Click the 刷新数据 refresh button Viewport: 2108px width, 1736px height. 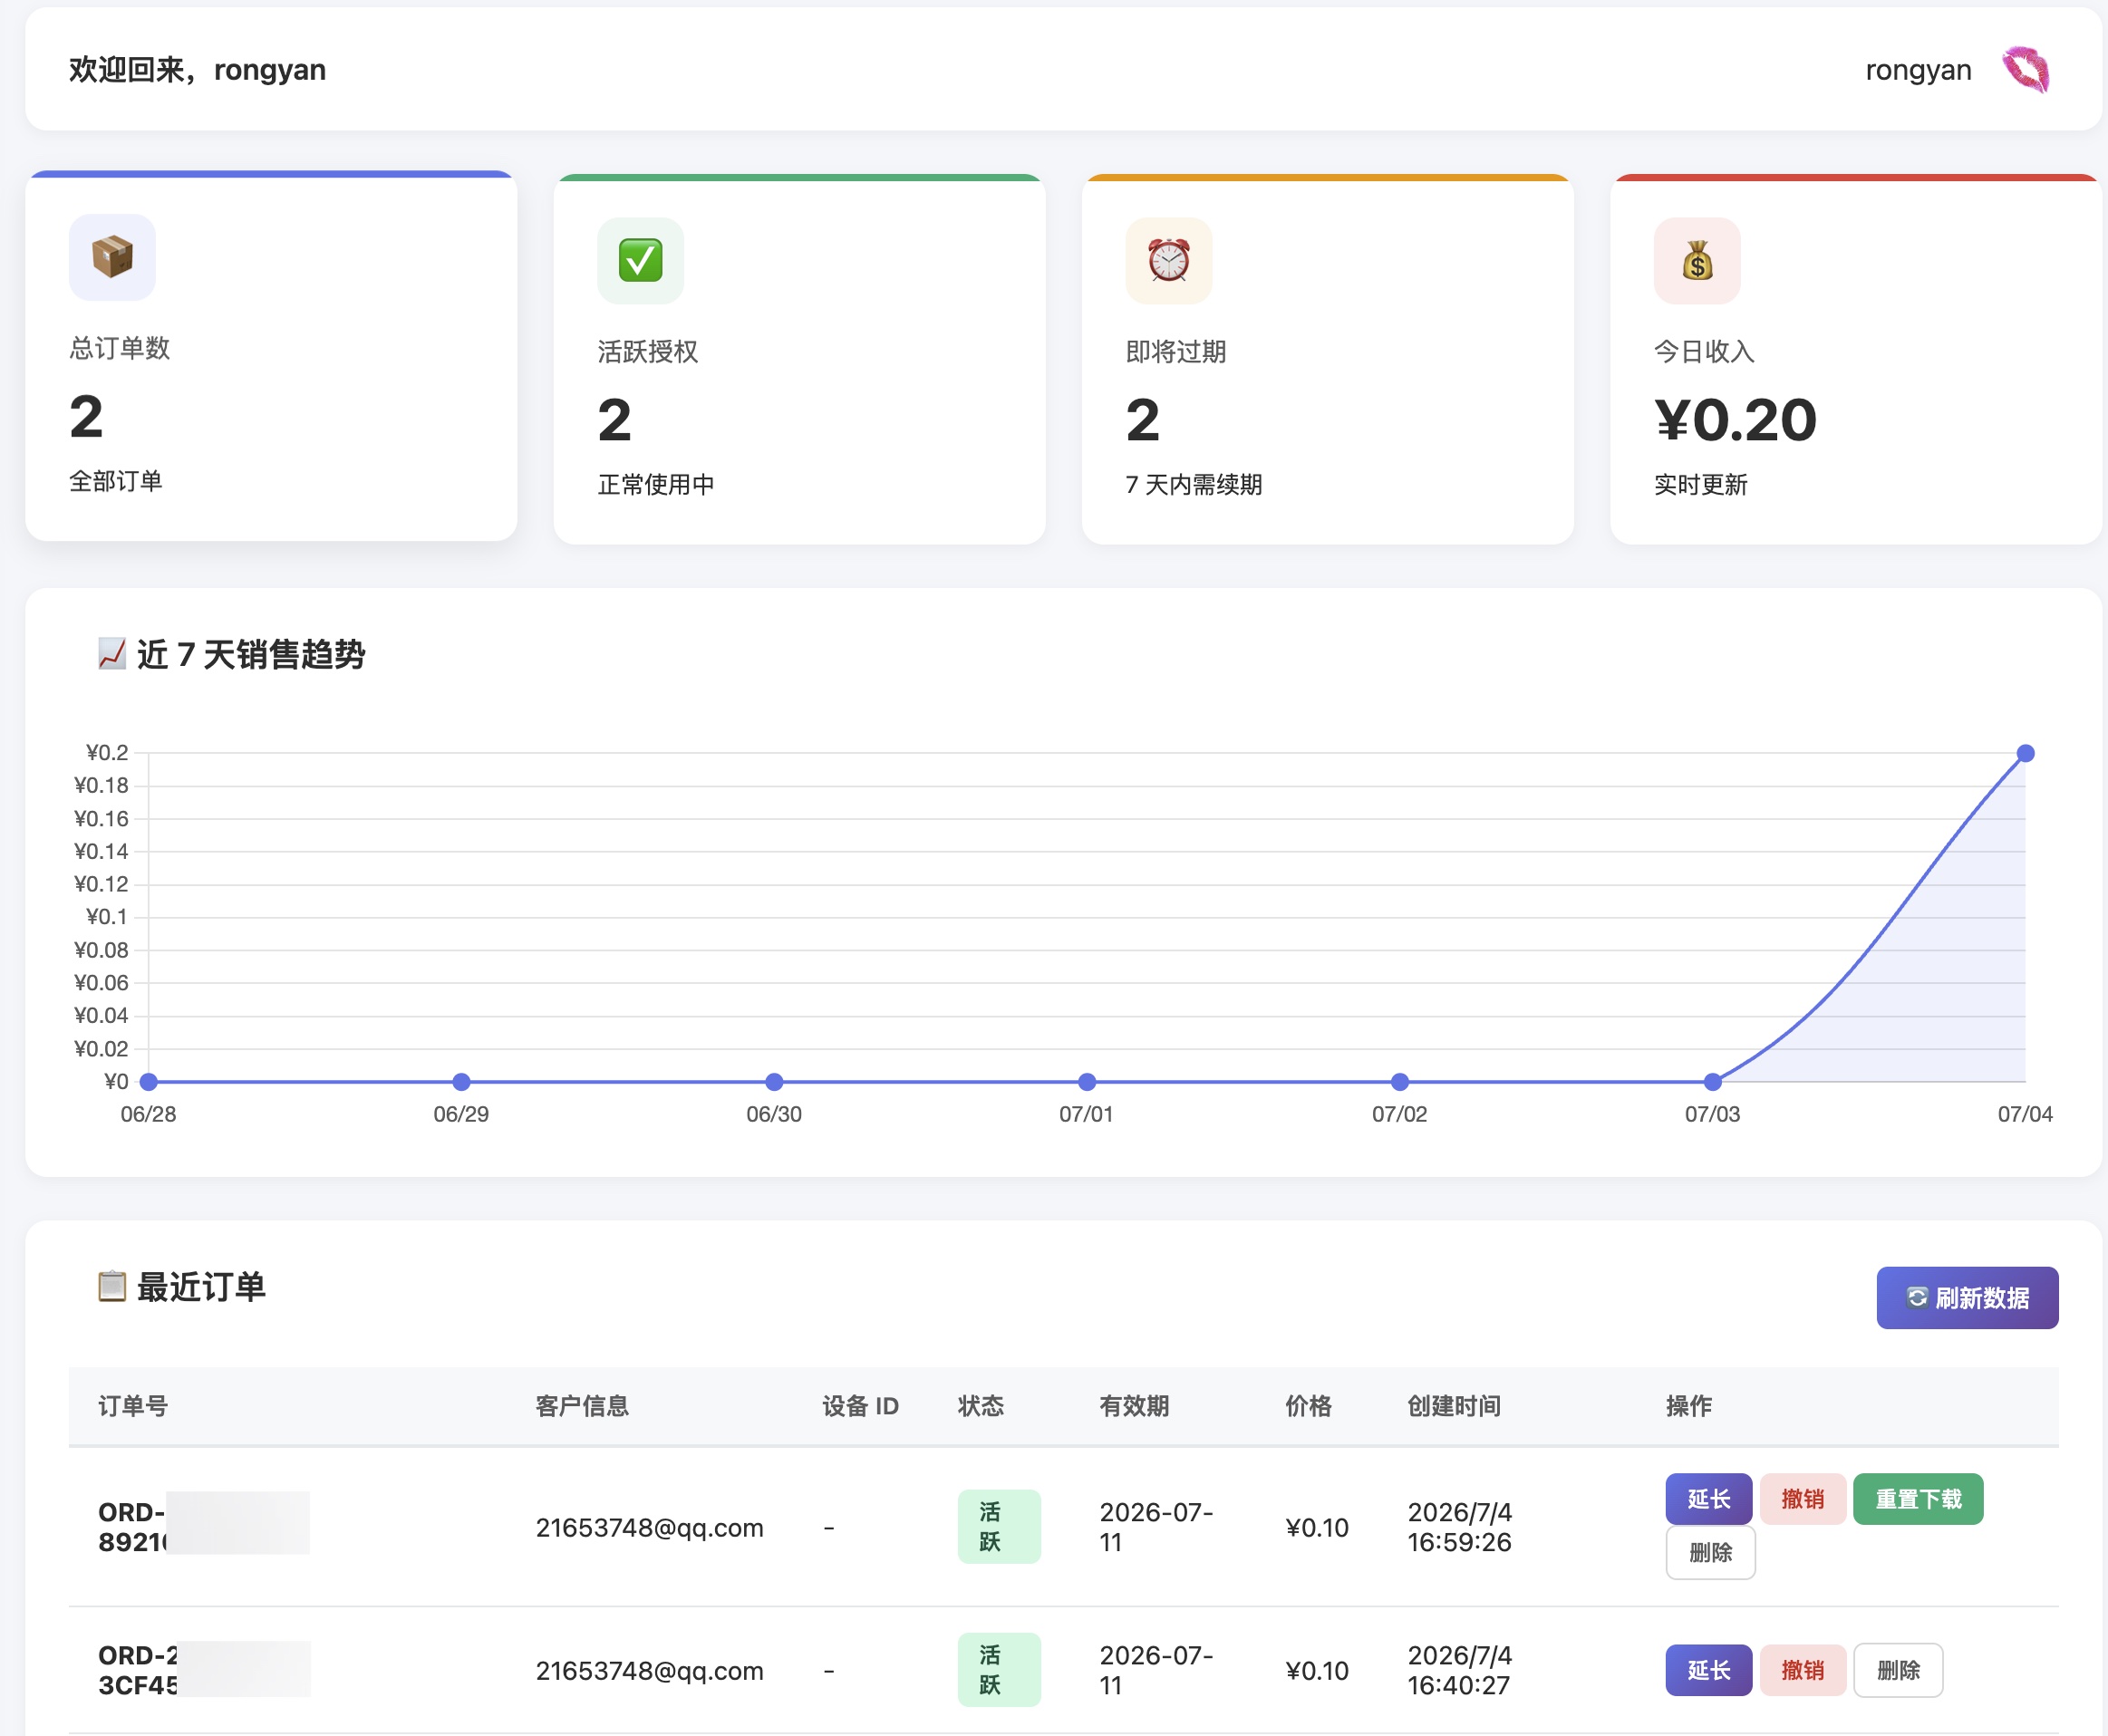point(1967,1297)
